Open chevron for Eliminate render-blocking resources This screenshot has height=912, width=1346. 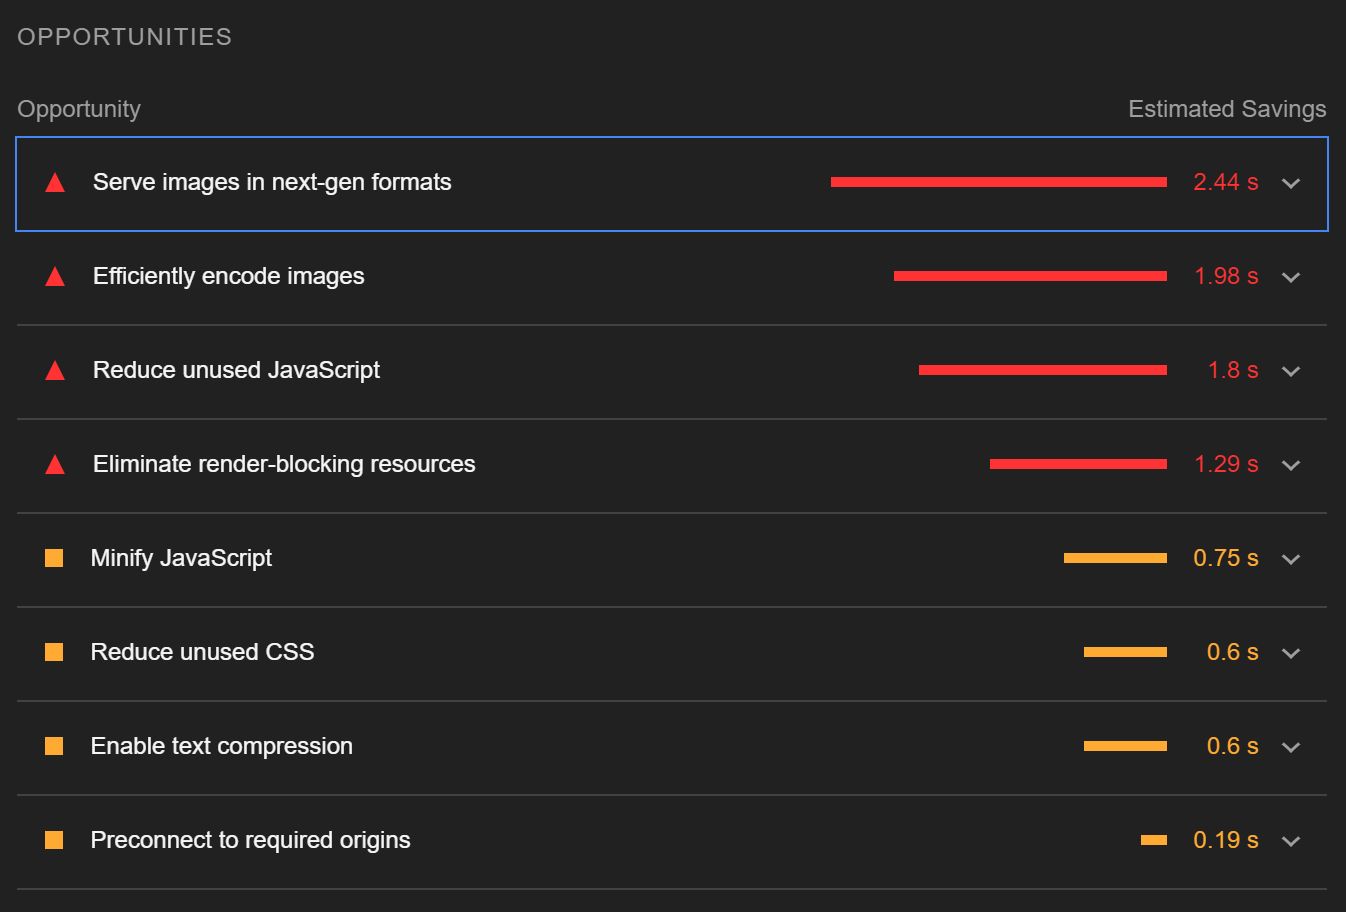click(x=1291, y=465)
